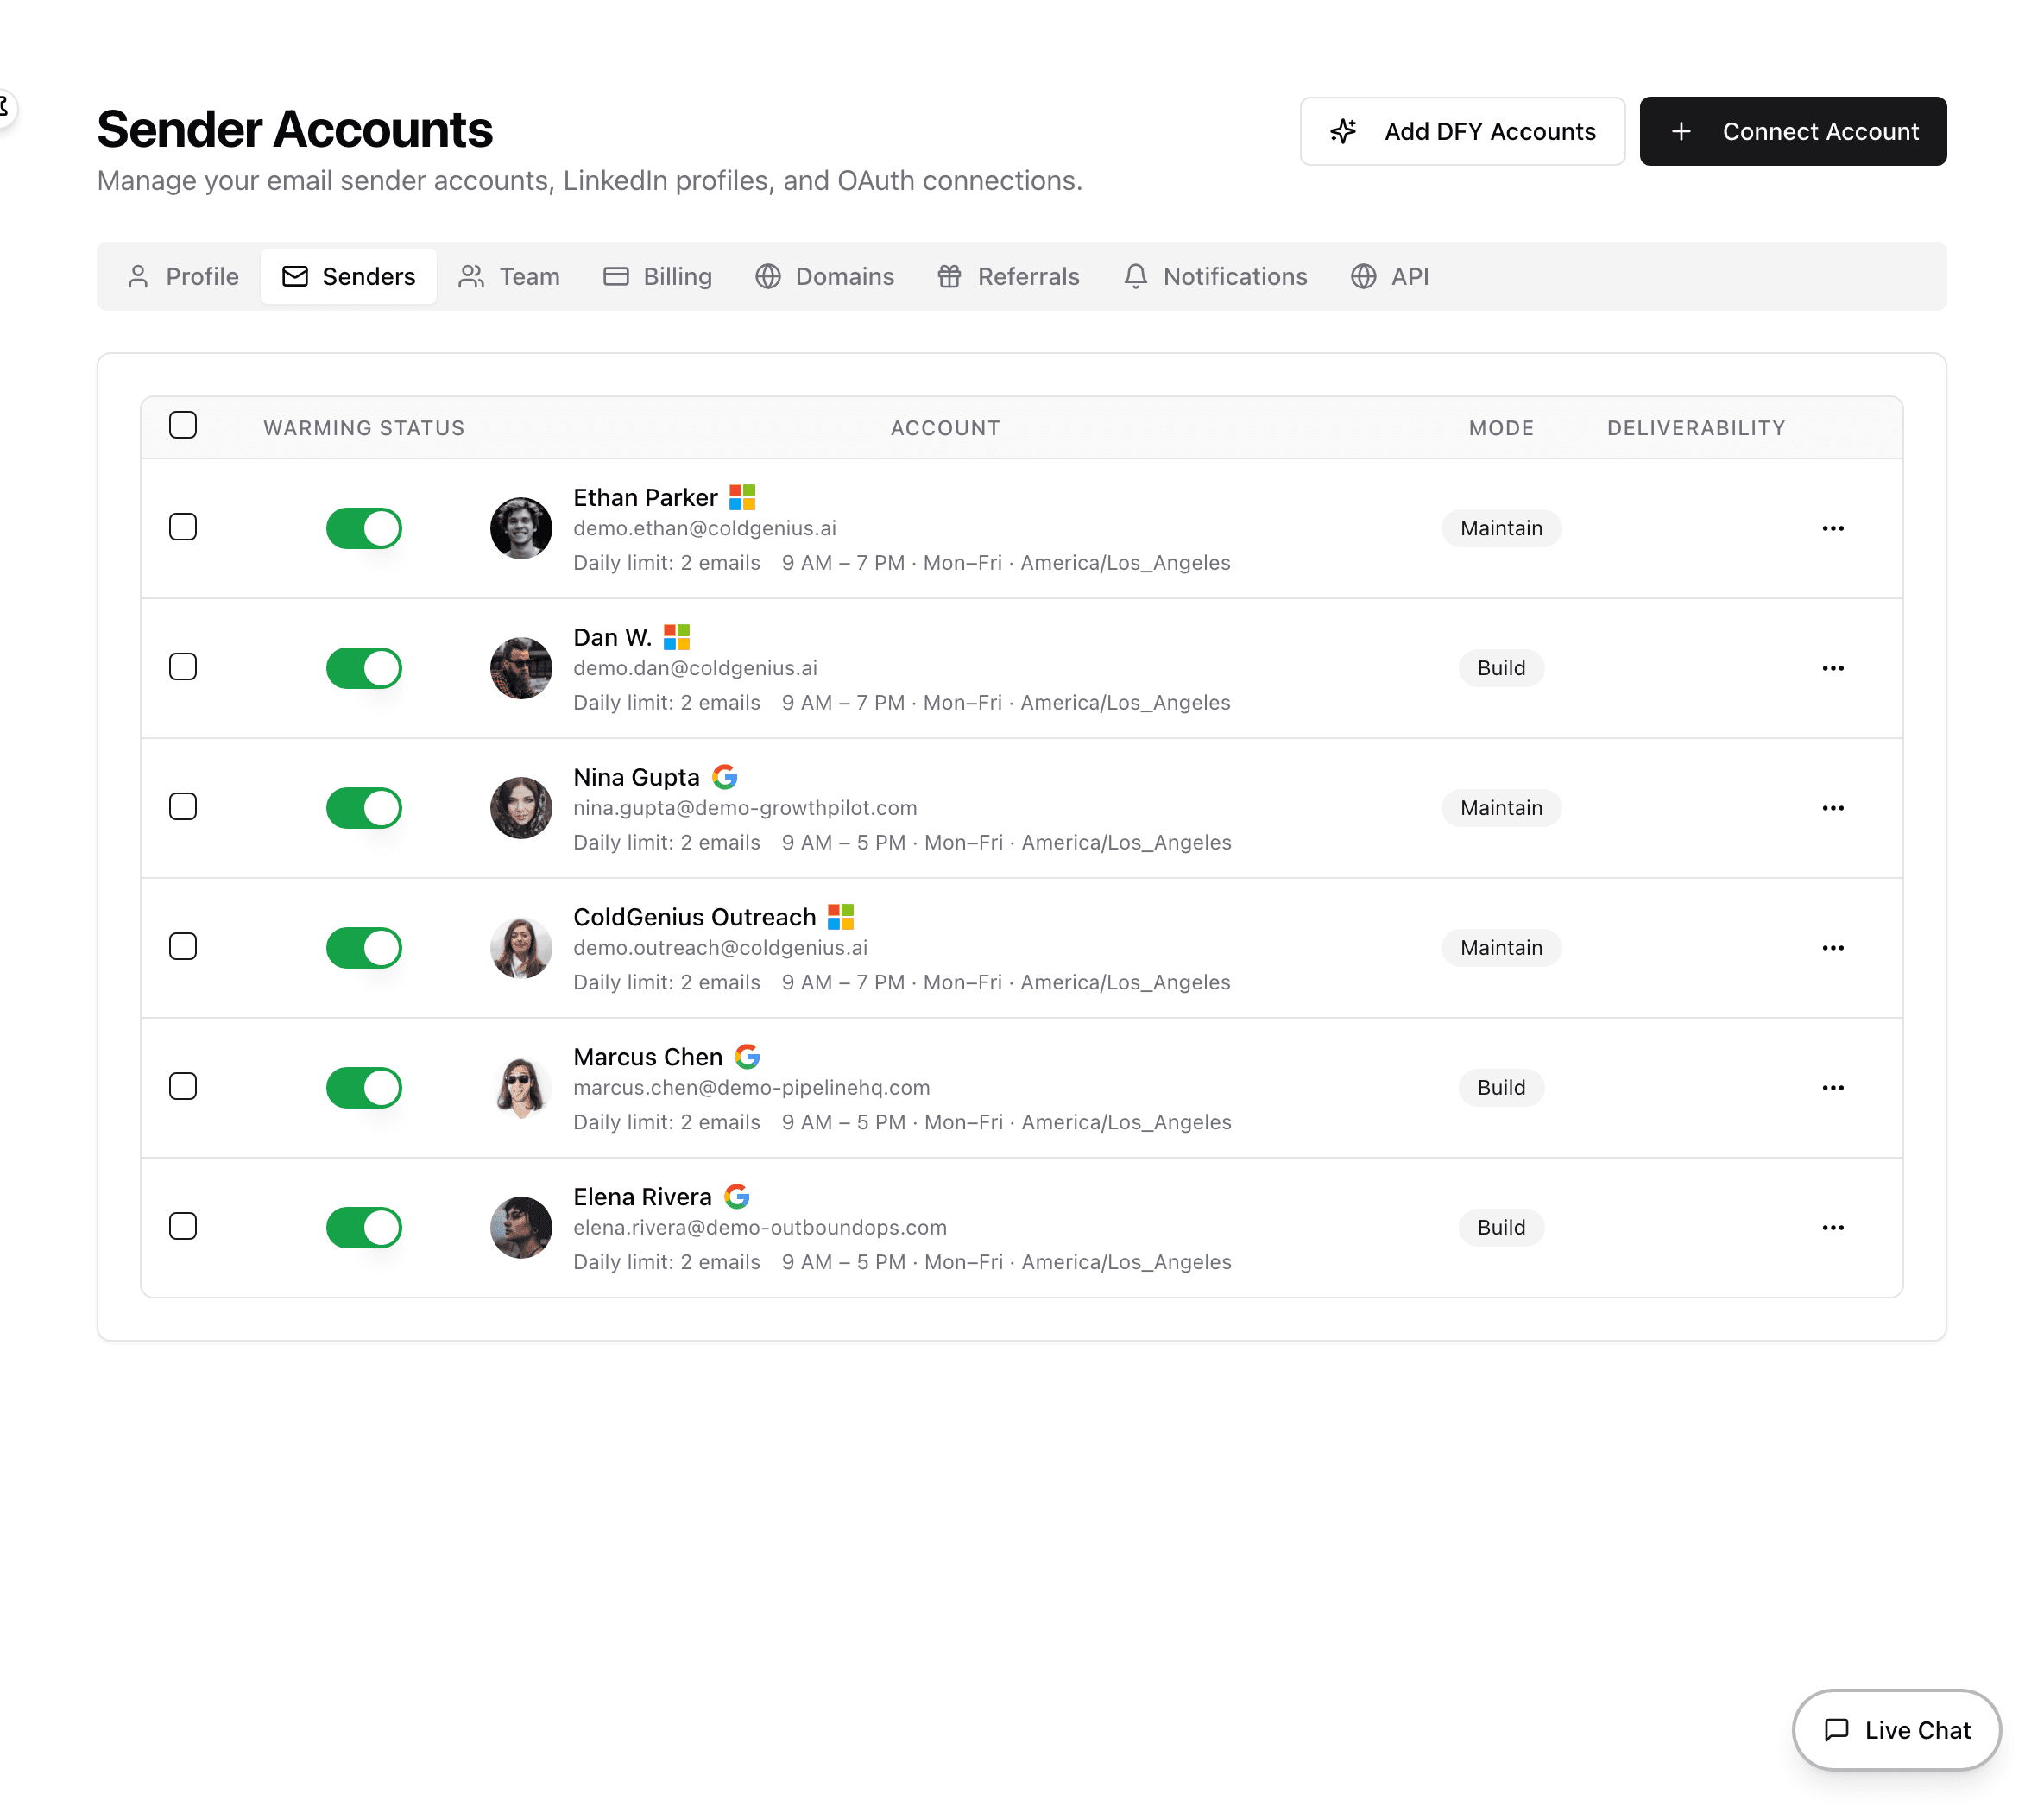Select the checkbox for Nina Gupta's row
This screenshot has height=1813, width=2044.
coord(183,807)
